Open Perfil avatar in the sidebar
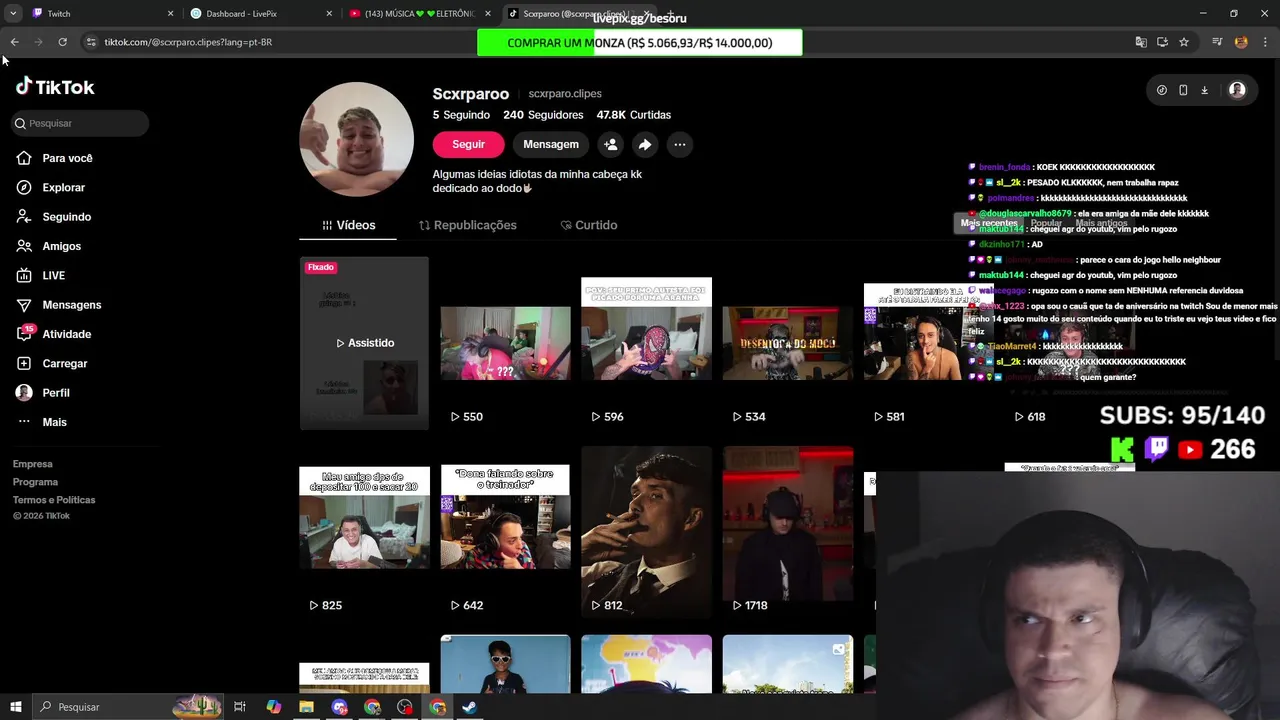The image size is (1280, 720). tap(24, 393)
